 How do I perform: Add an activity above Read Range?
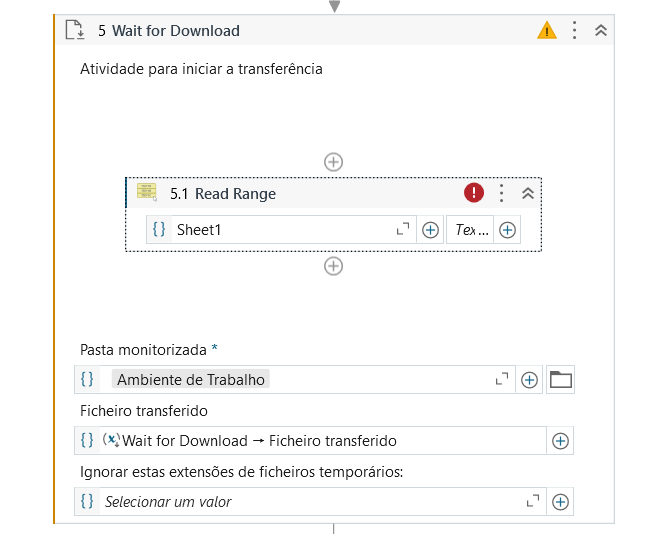(x=334, y=161)
